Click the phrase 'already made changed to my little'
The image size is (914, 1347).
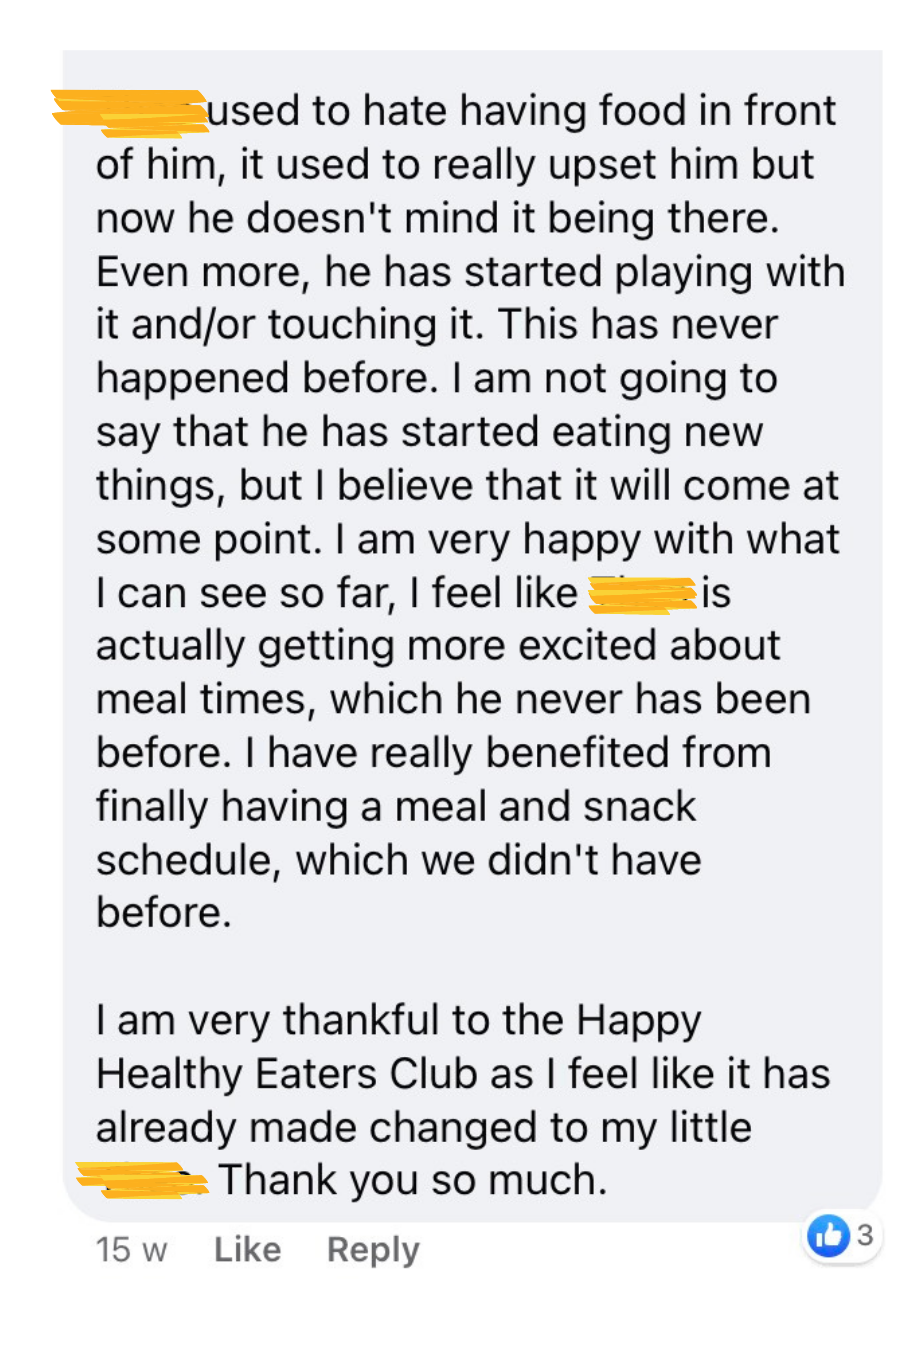[x=424, y=1127]
